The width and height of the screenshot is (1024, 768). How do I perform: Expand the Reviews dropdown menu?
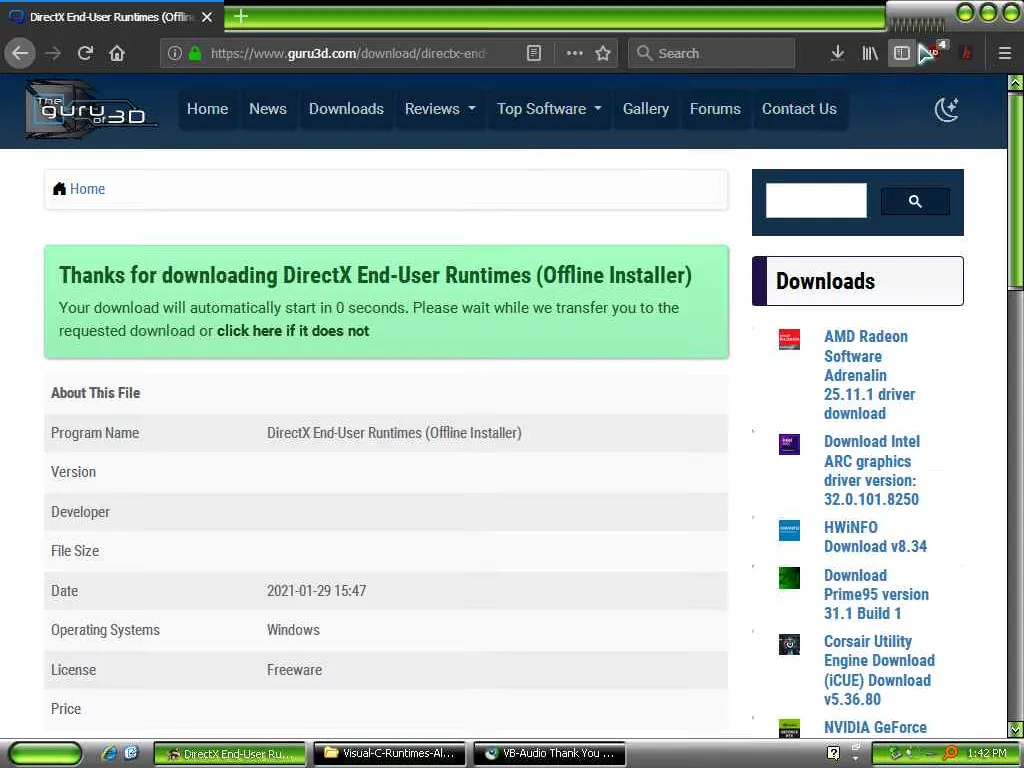(440, 109)
